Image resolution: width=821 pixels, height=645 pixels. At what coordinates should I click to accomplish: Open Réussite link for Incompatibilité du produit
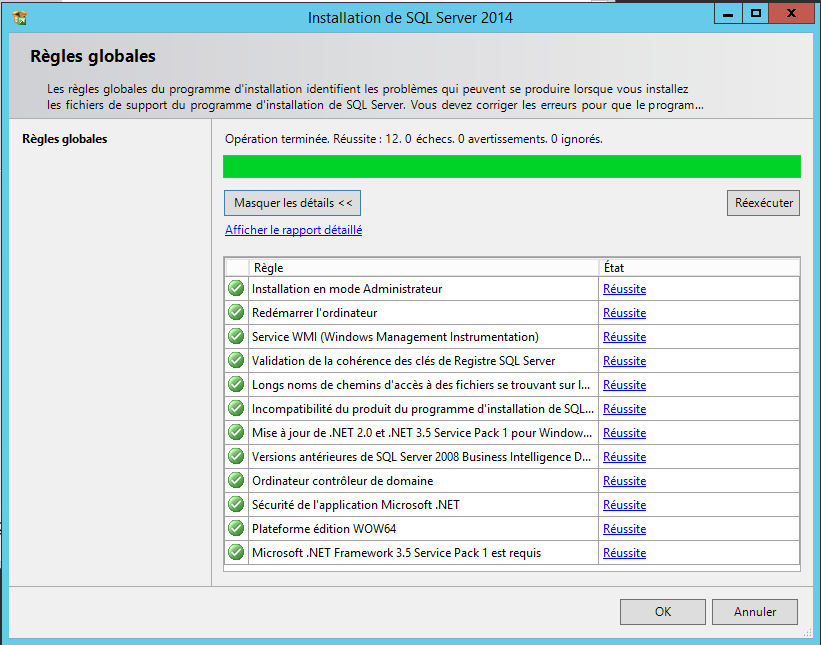pos(624,409)
